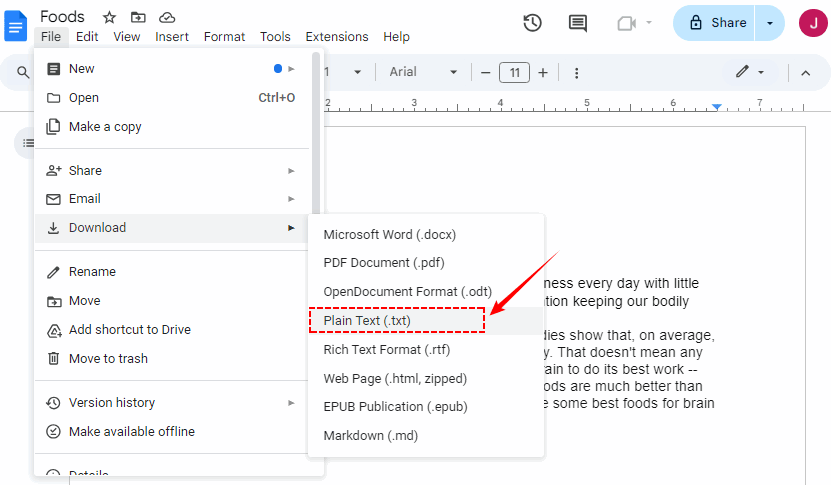
Task: Open the Arial font dropdown
Action: pos(423,72)
